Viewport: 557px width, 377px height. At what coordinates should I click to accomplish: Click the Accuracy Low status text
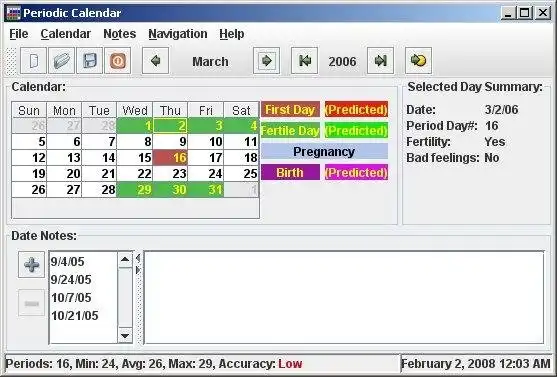(260, 364)
